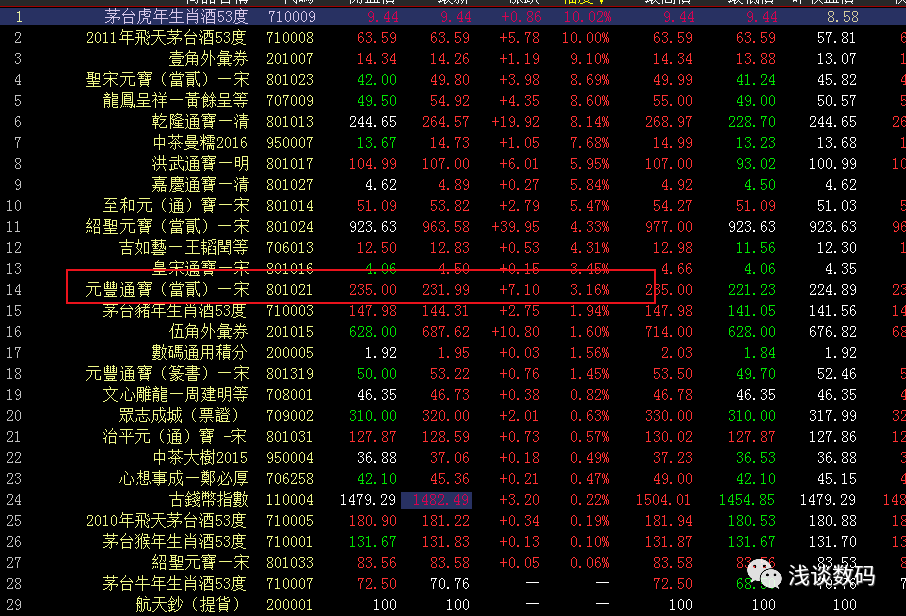Choose the 中茶曼糯2016 entry
The height and width of the screenshot is (616, 906).
pos(200,143)
